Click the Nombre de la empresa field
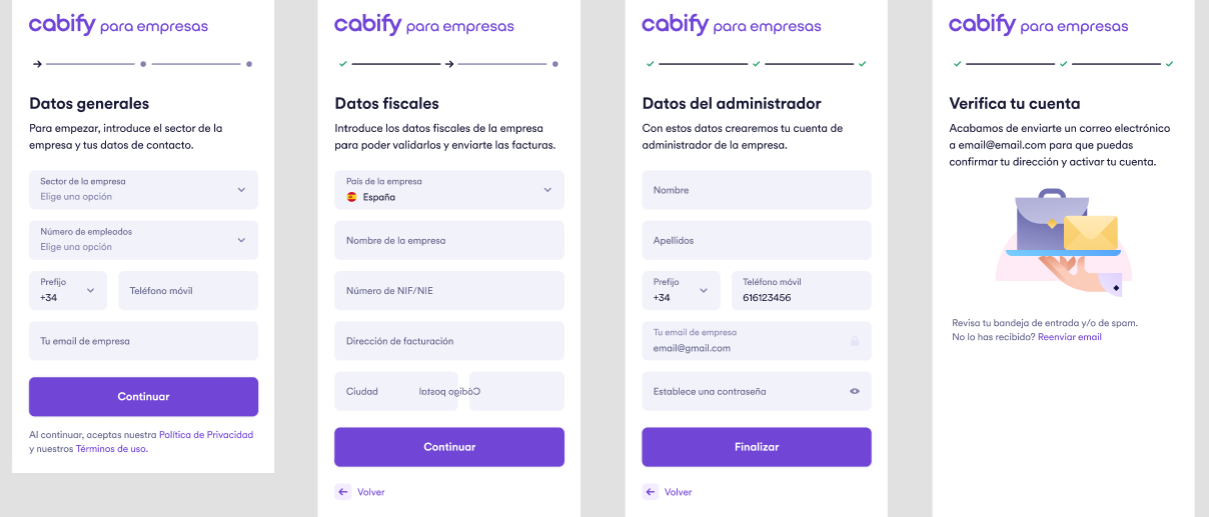 coord(449,240)
